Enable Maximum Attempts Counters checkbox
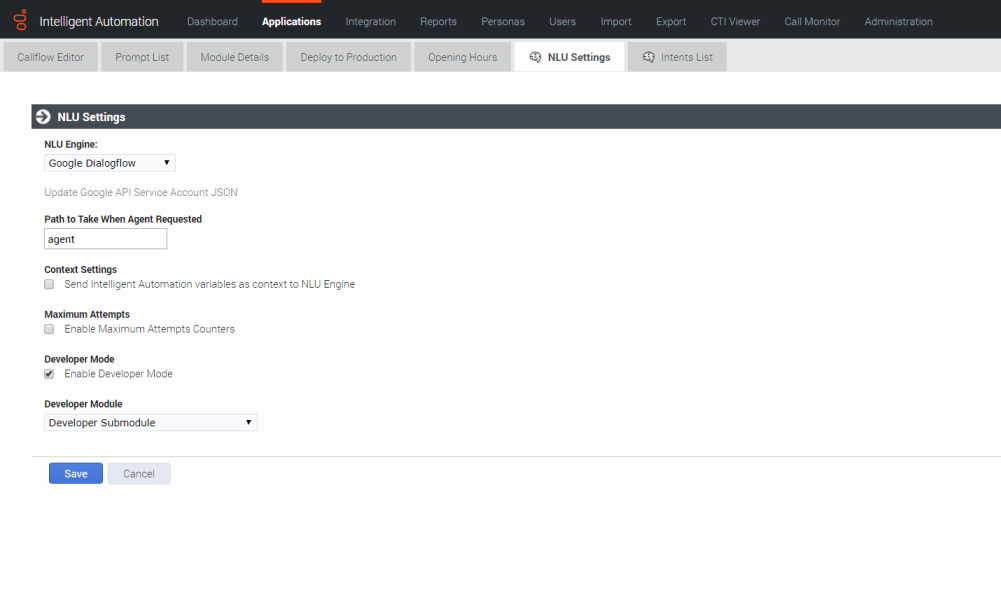The width and height of the screenshot is (1001, 616). pos(49,329)
